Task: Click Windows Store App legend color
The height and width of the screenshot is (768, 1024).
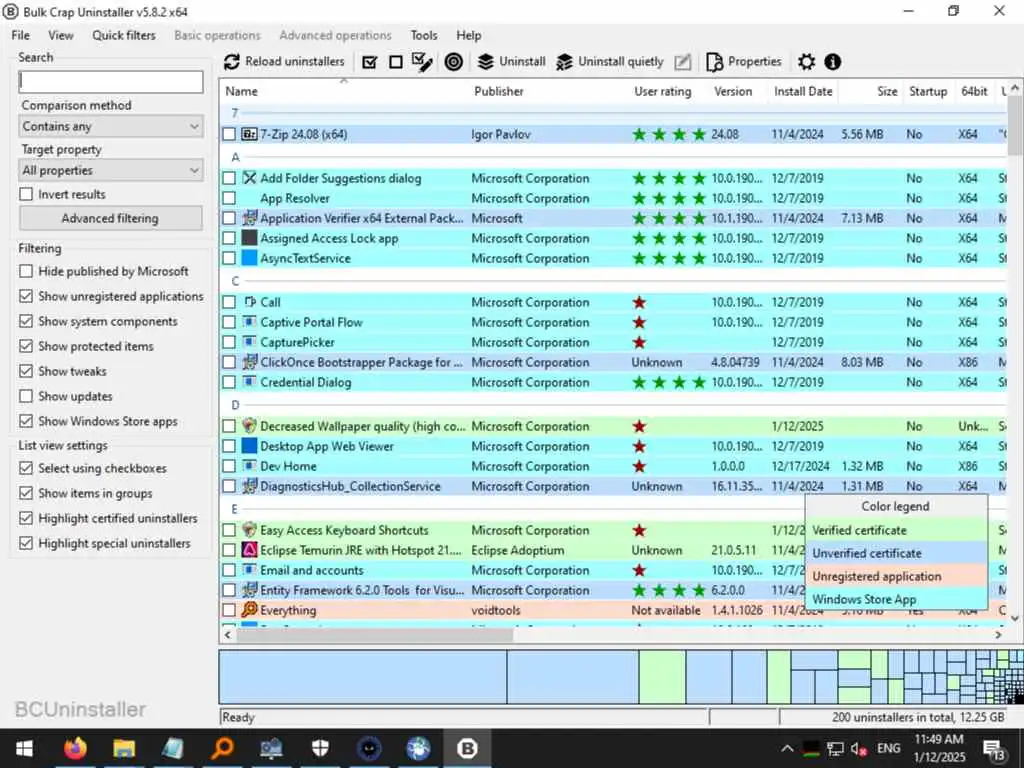Action: click(x=896, y=599)
